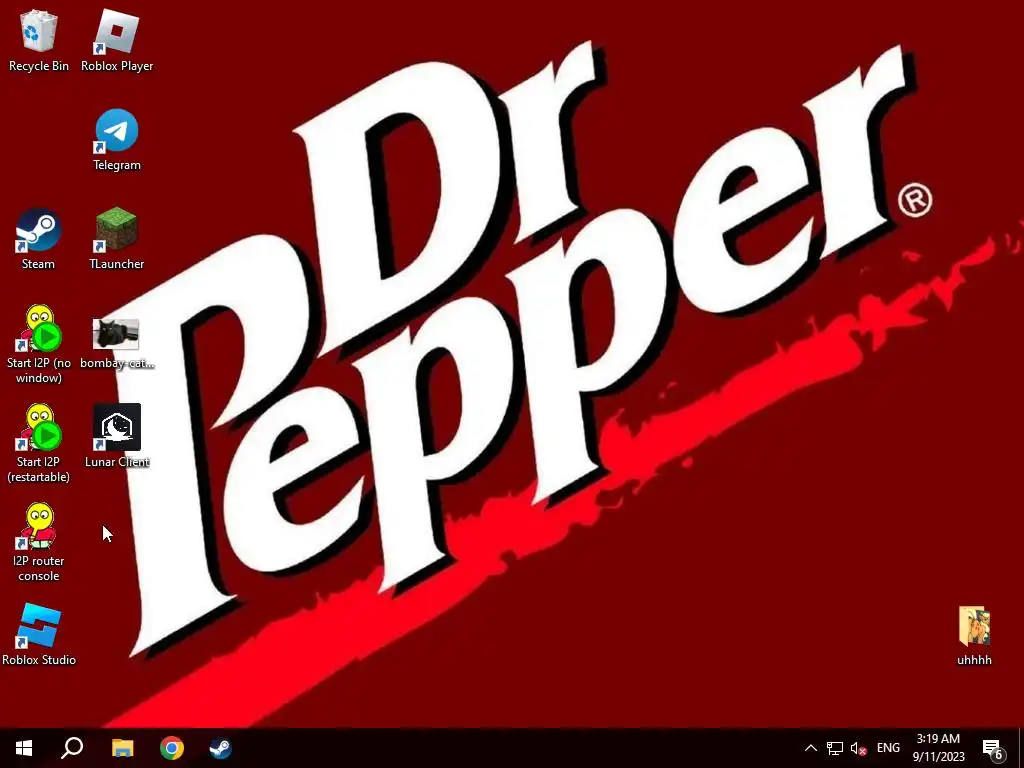Select the bombay-cat image file thumbnail

pos(116,334)
